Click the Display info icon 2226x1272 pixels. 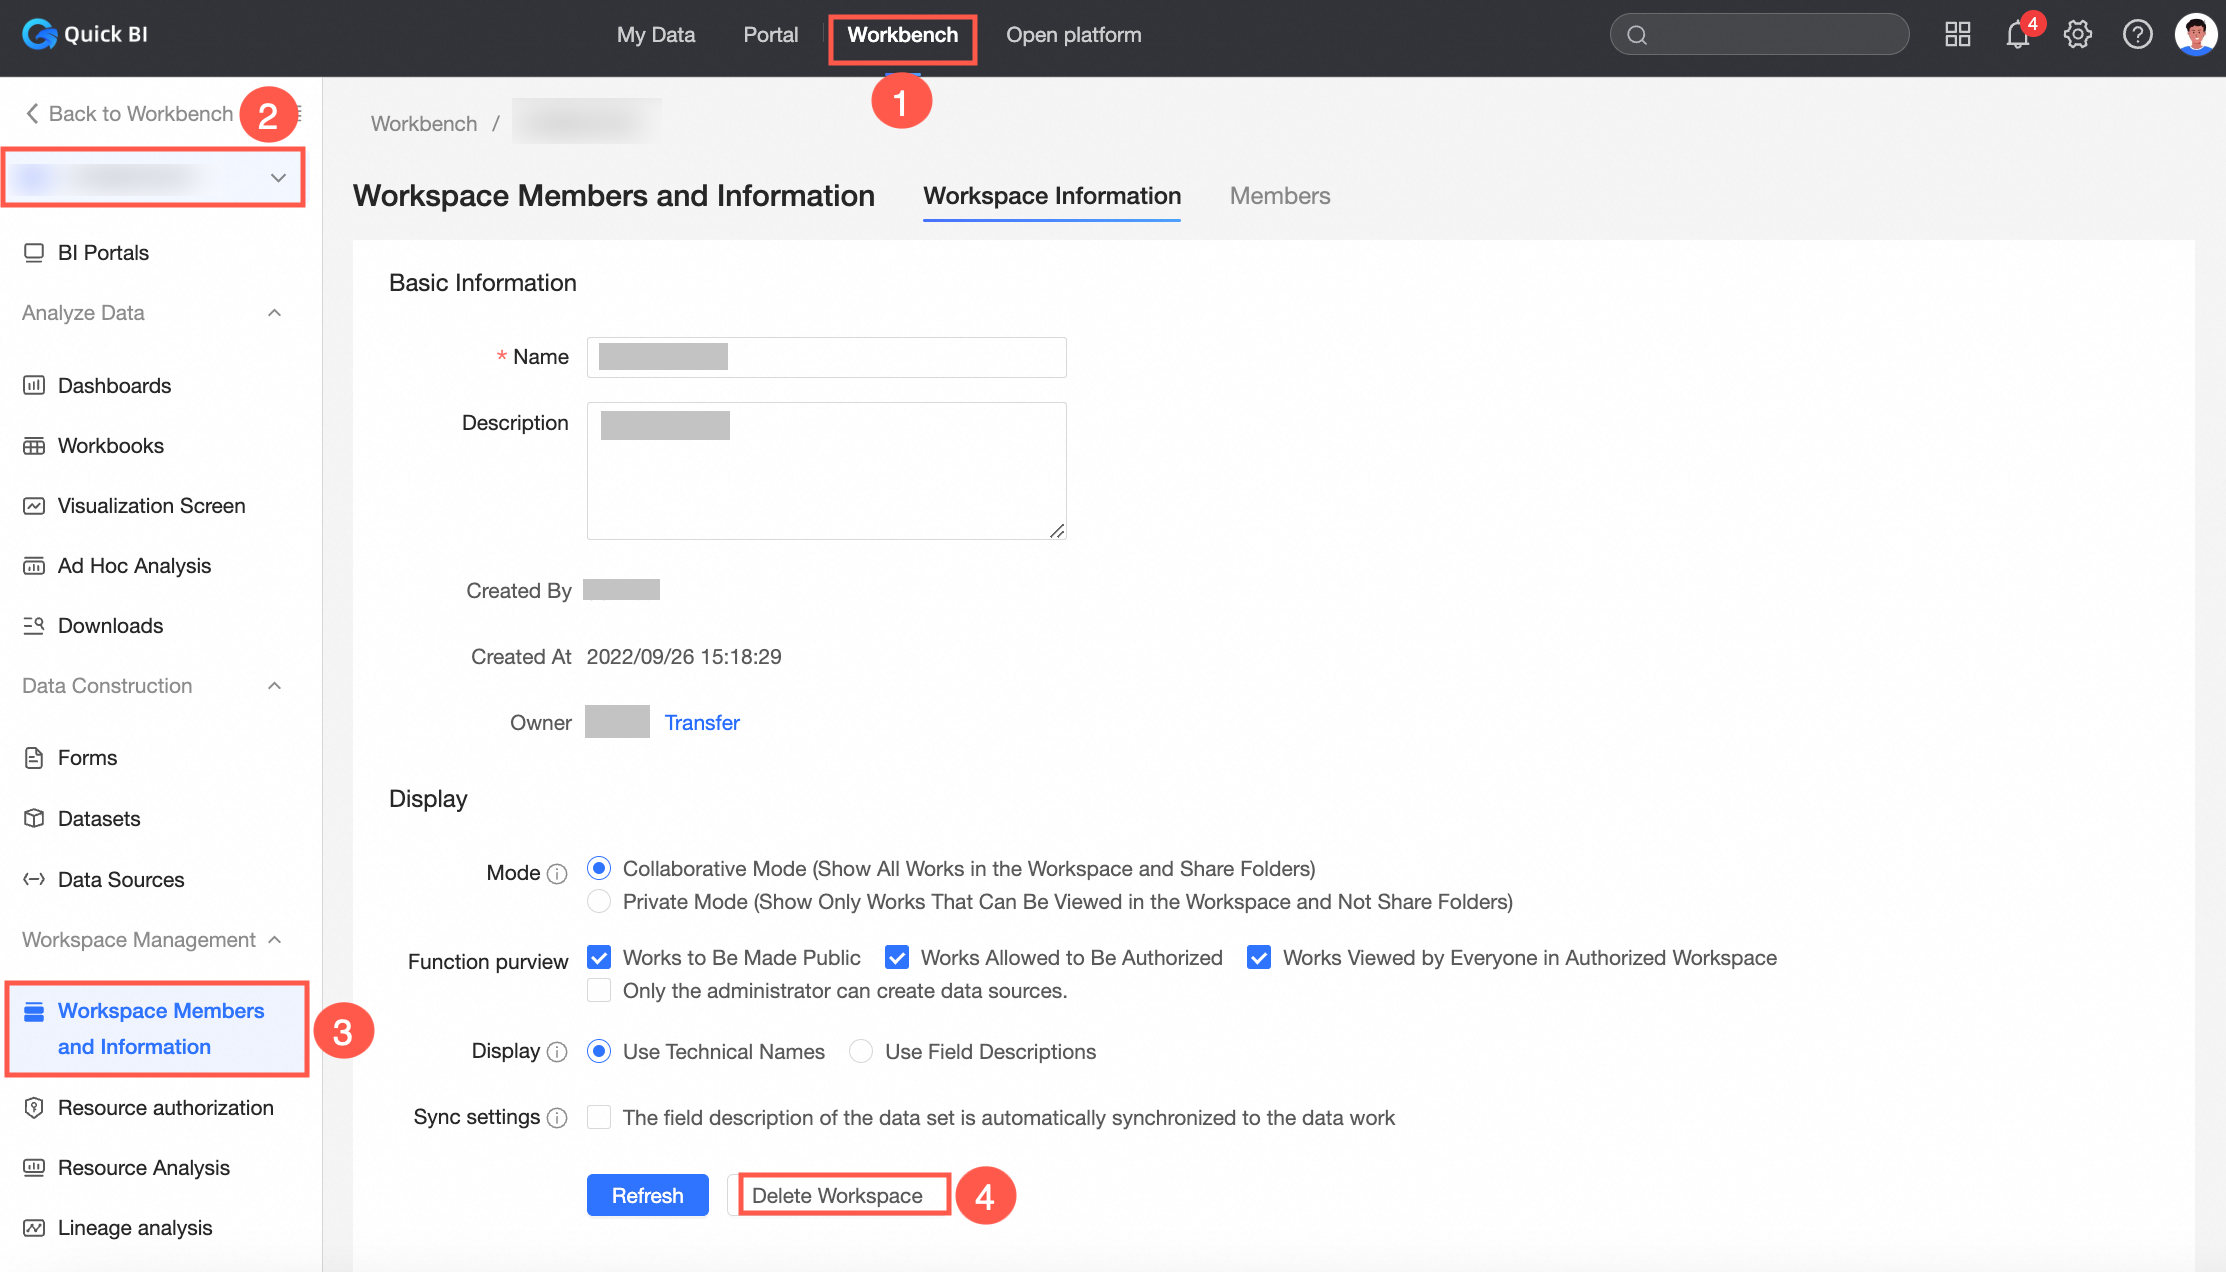click(x=557, y=1052)
